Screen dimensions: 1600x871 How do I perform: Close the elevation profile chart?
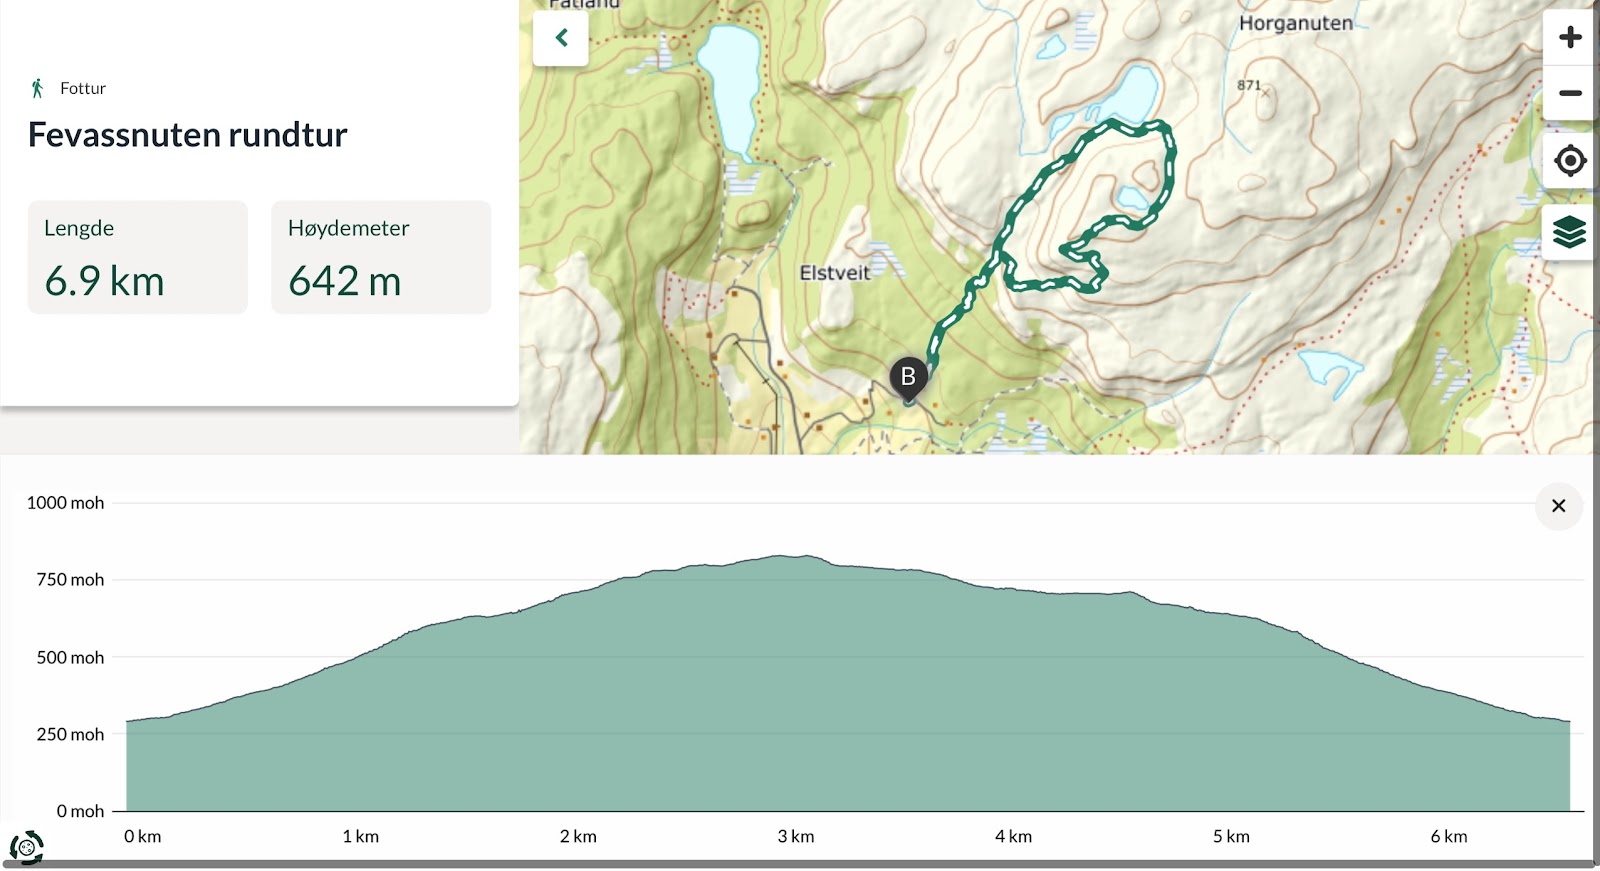point(1558,506)
